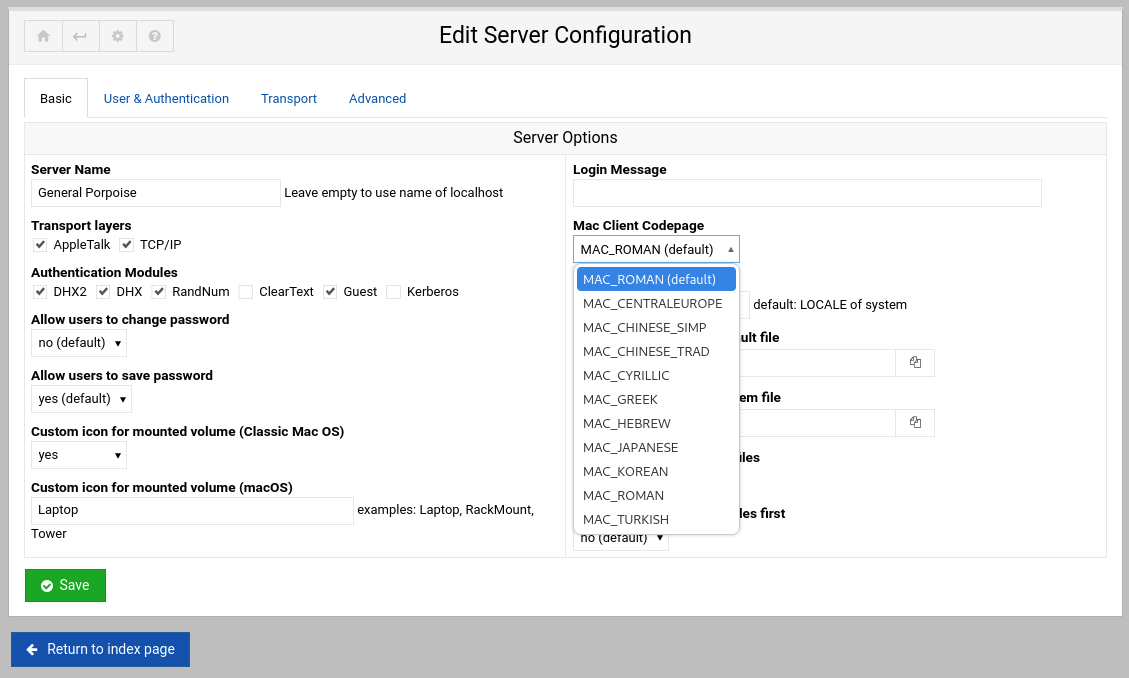
Task: Open the Allow users to save password dropdown
Action: coord(81,398)
